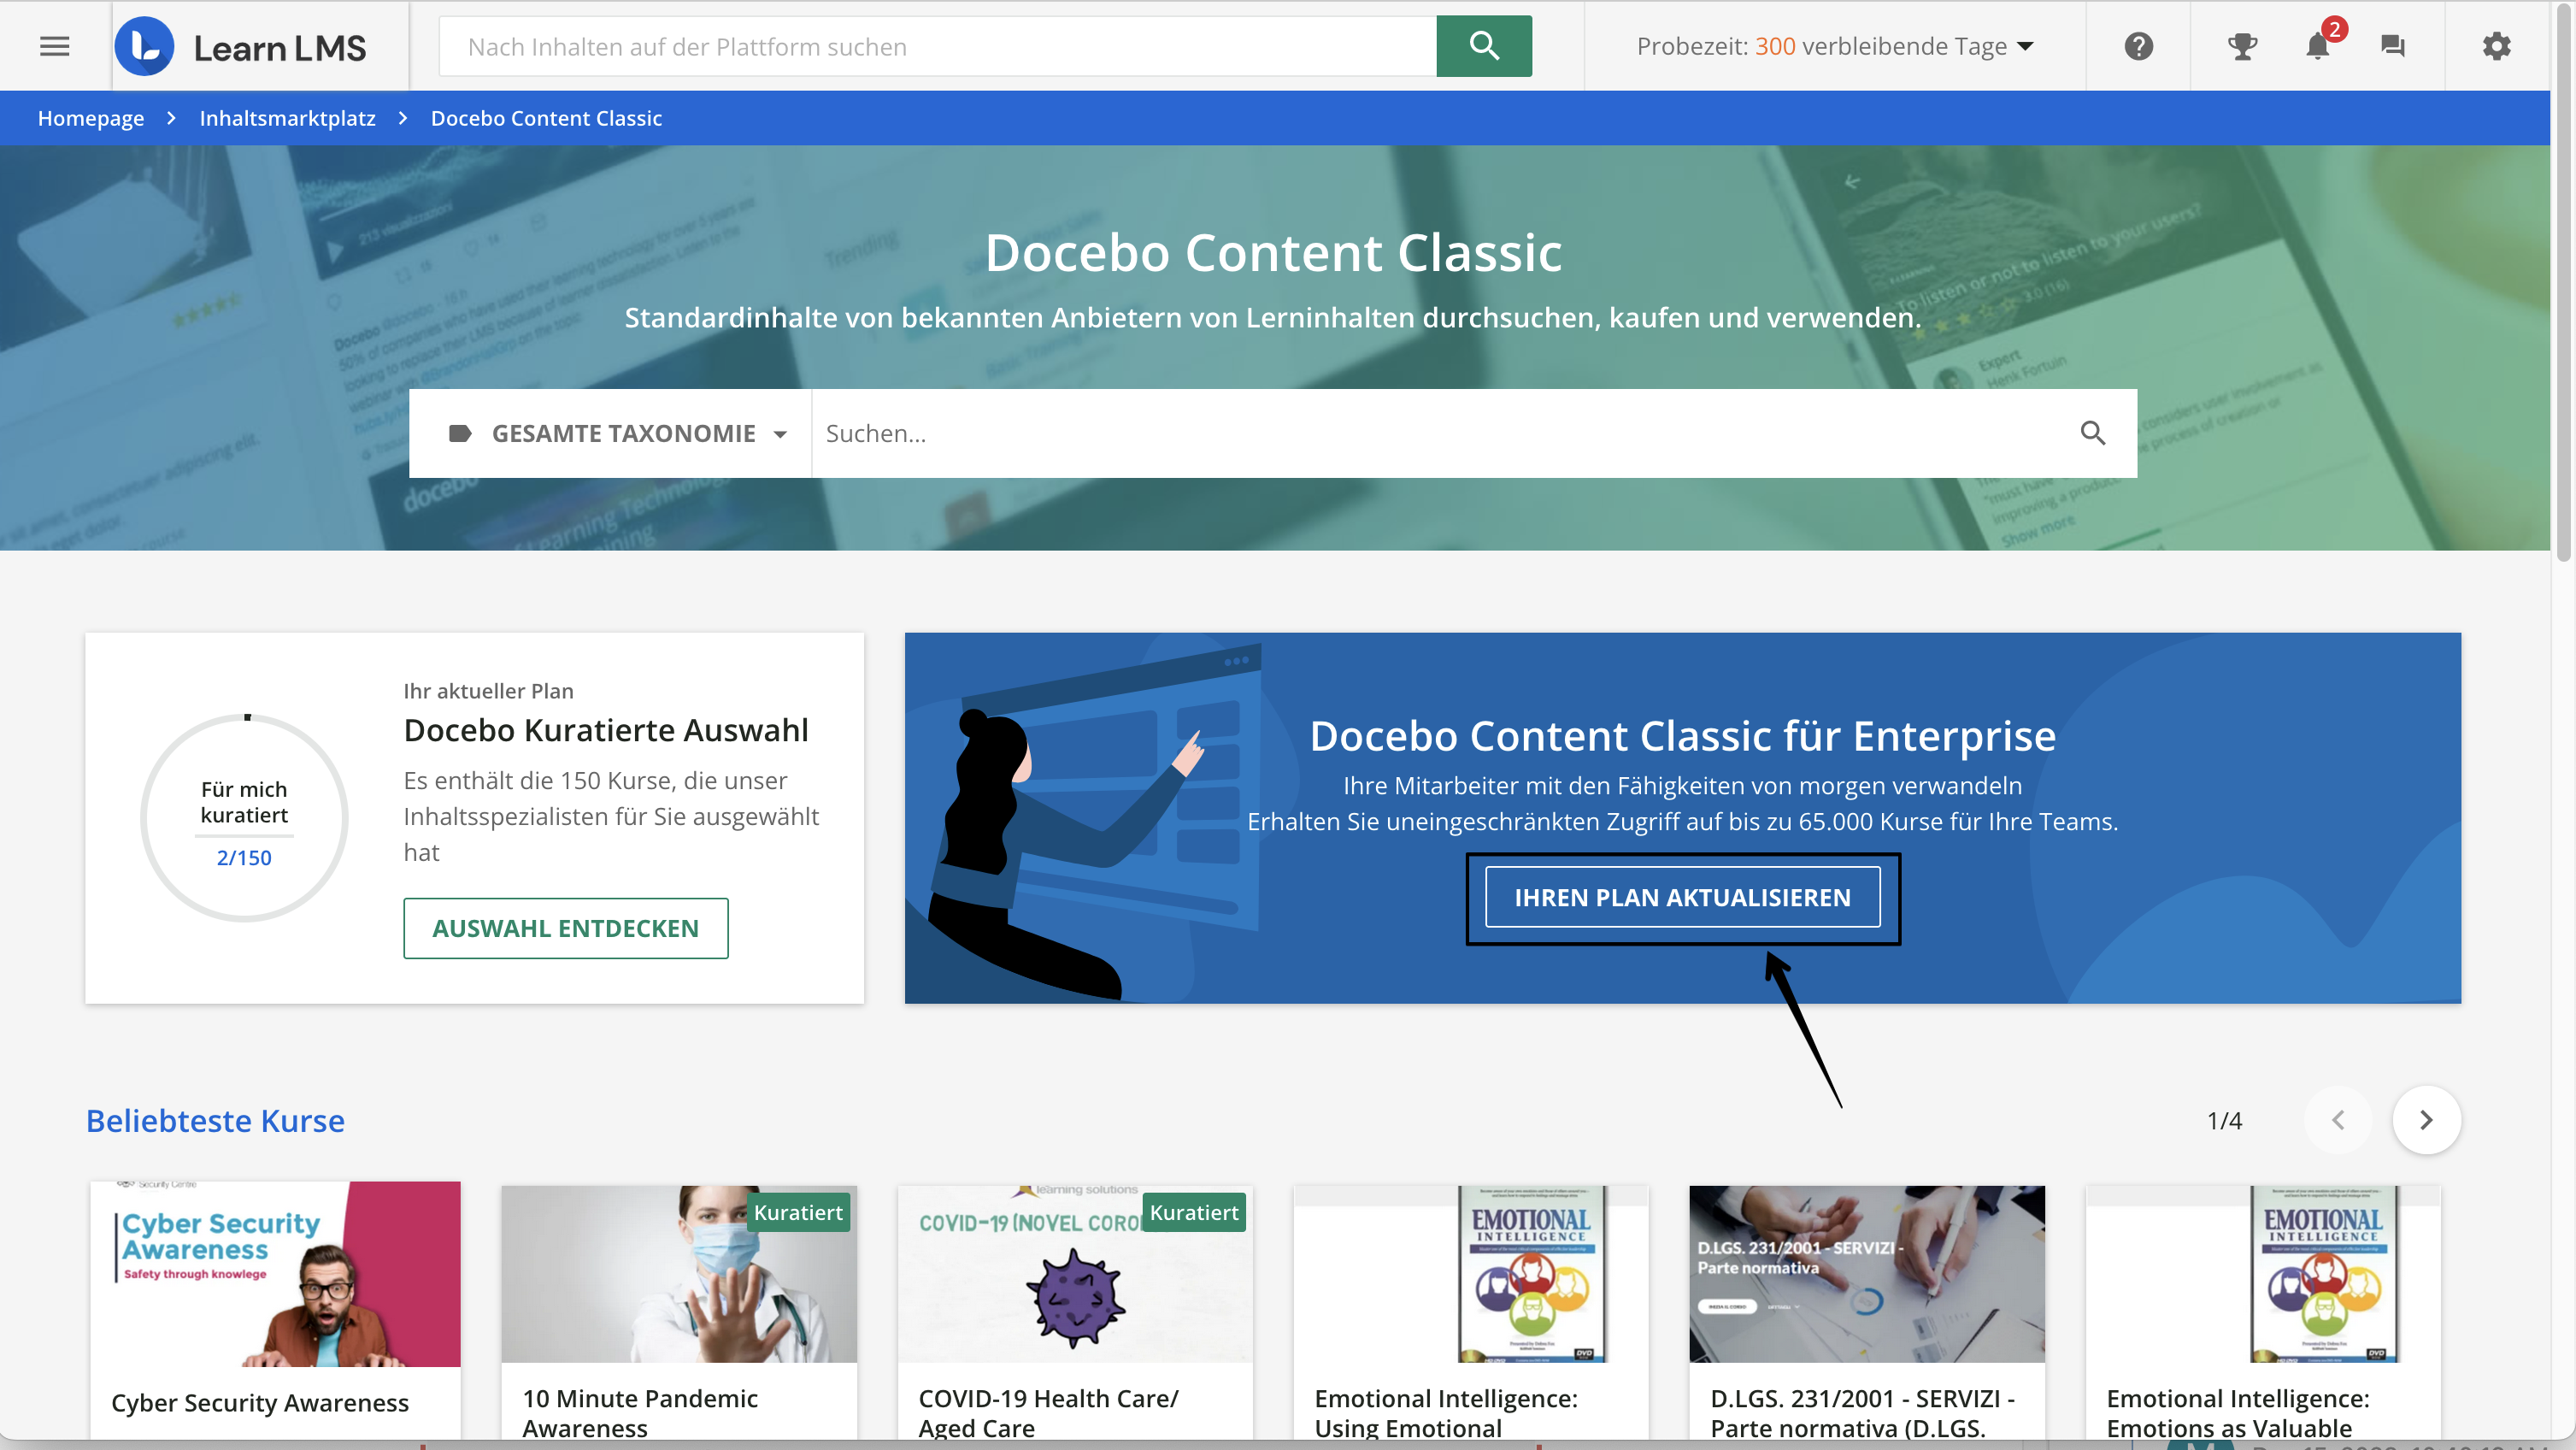
Task: Click Kuratiert badge on Pandemic Awareness
Action: [x=798, y=1212]
